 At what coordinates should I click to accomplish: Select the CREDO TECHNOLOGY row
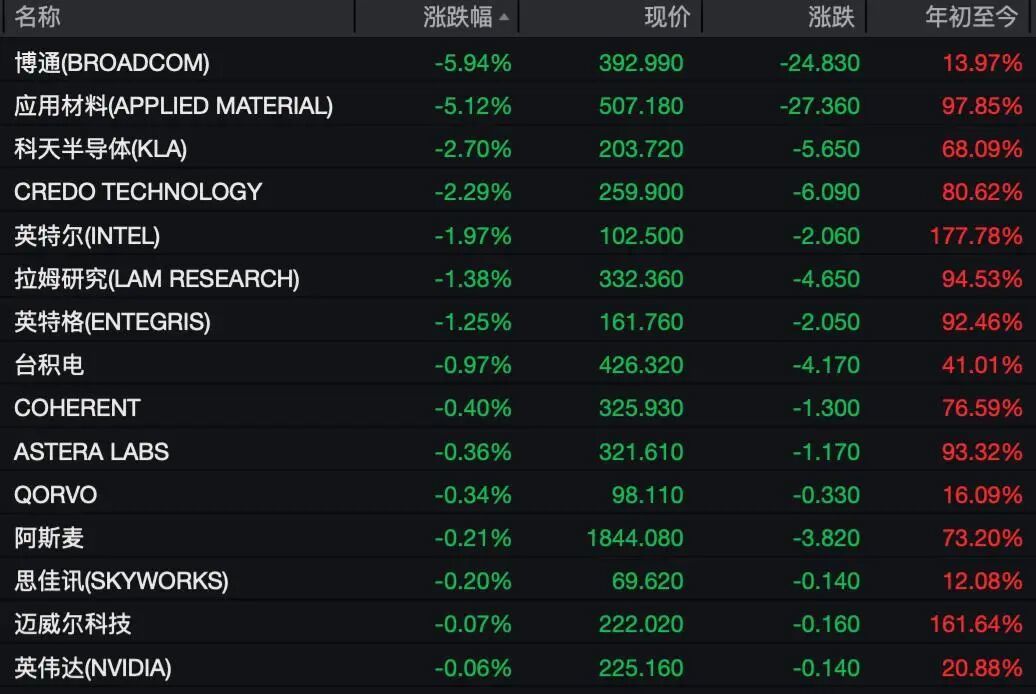coord(518,192)
